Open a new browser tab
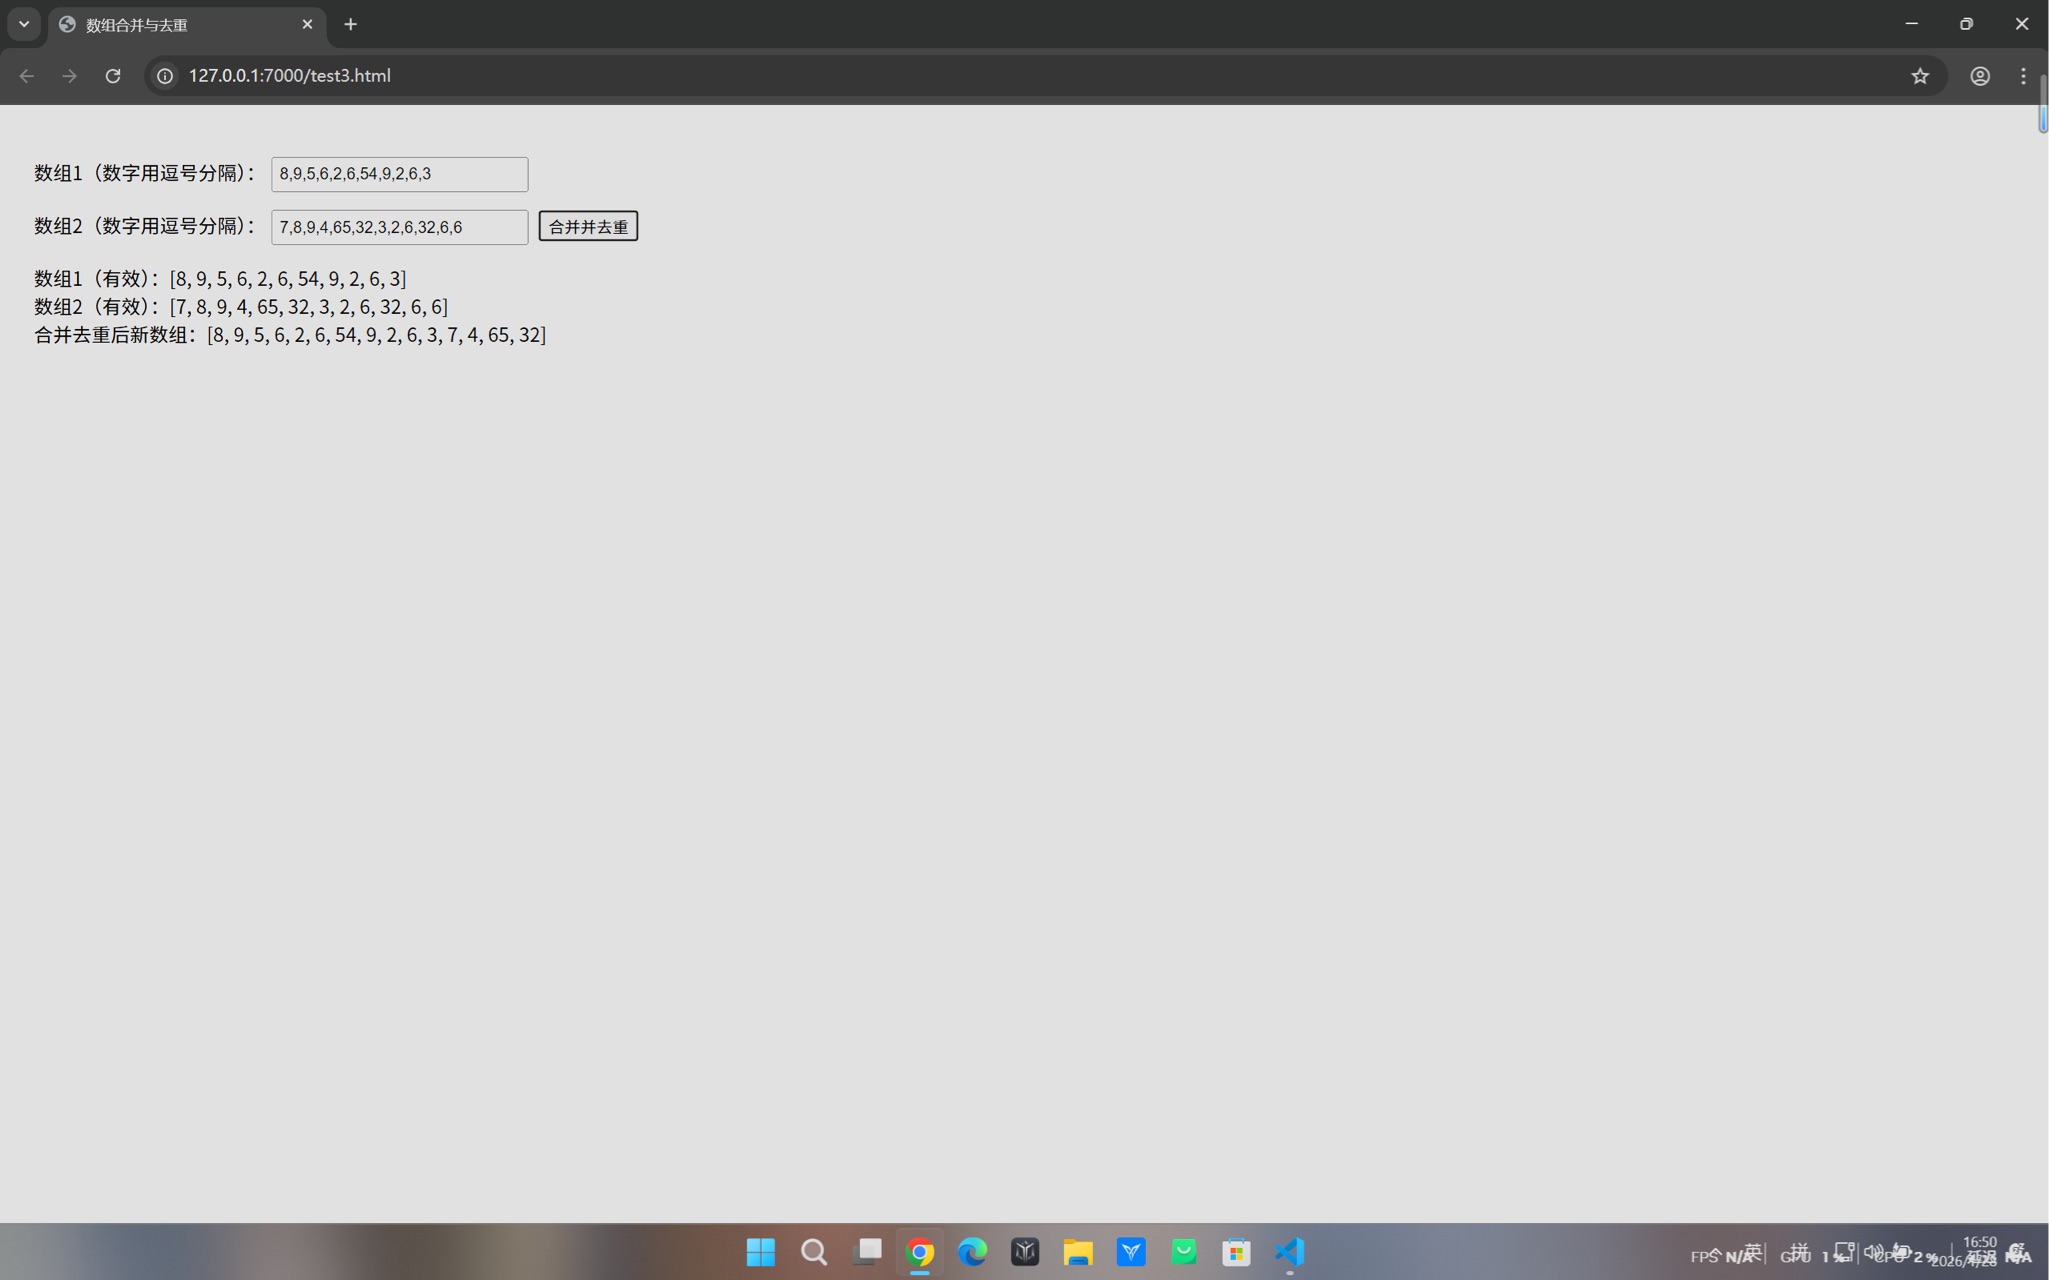 coord(350,25)
